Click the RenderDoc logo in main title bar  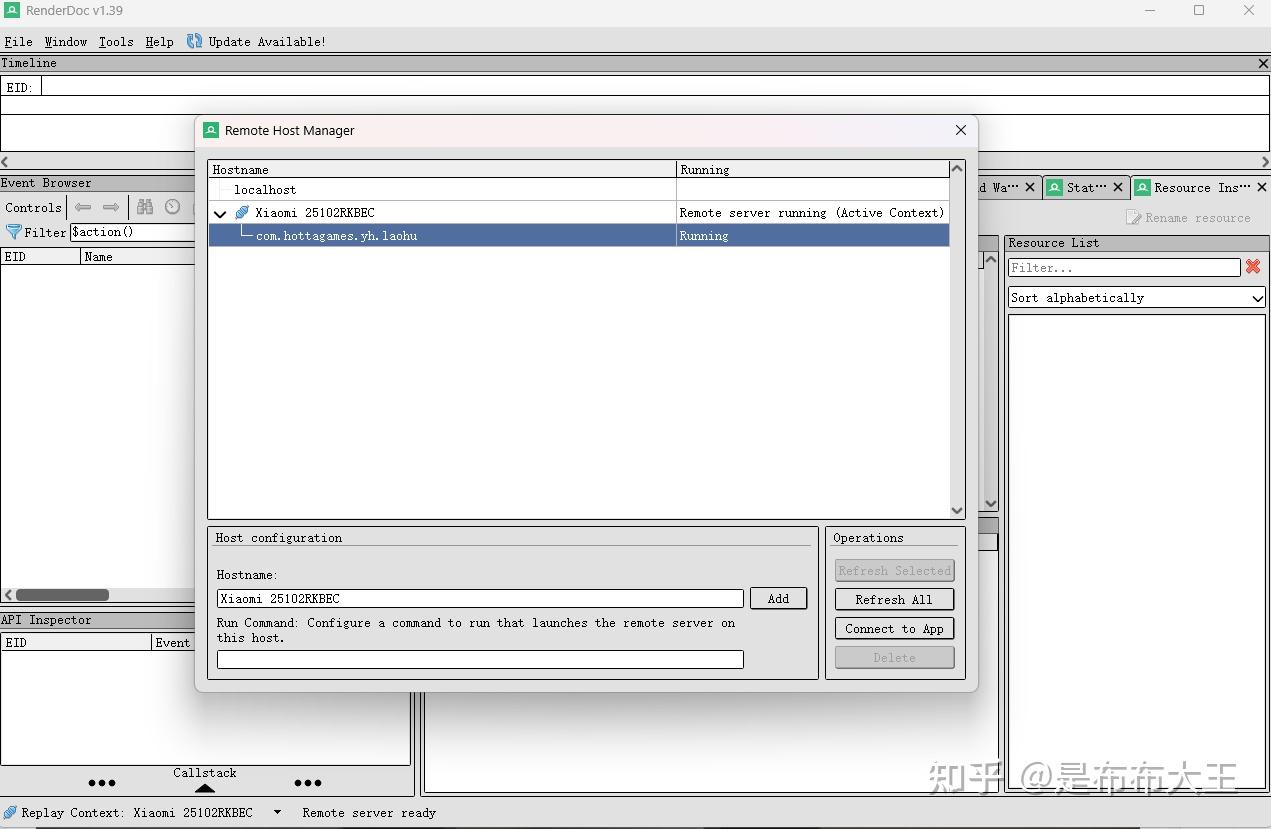point(12,10)
